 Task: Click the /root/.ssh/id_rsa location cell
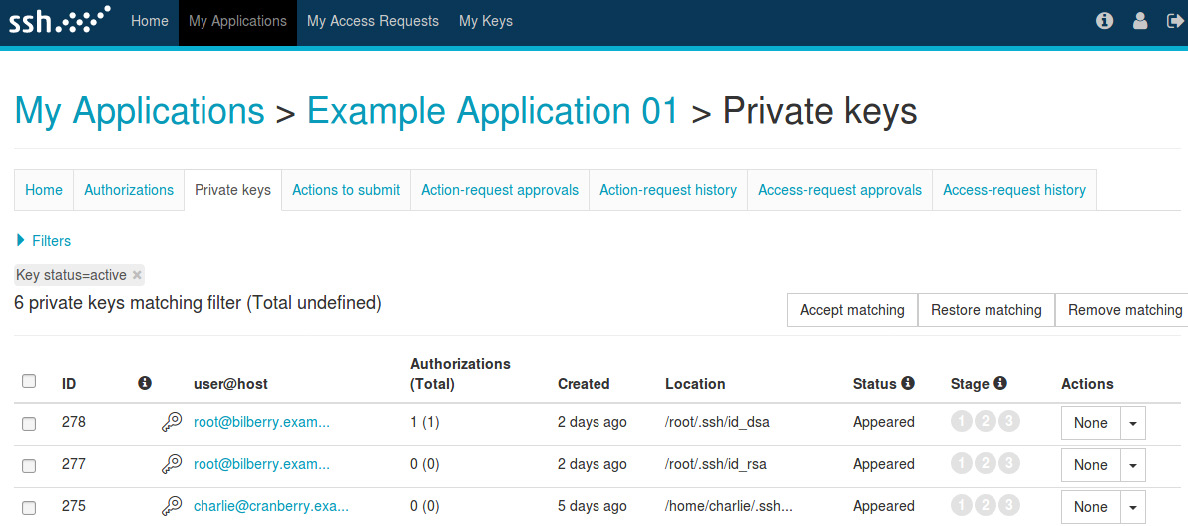click(716, 464)
